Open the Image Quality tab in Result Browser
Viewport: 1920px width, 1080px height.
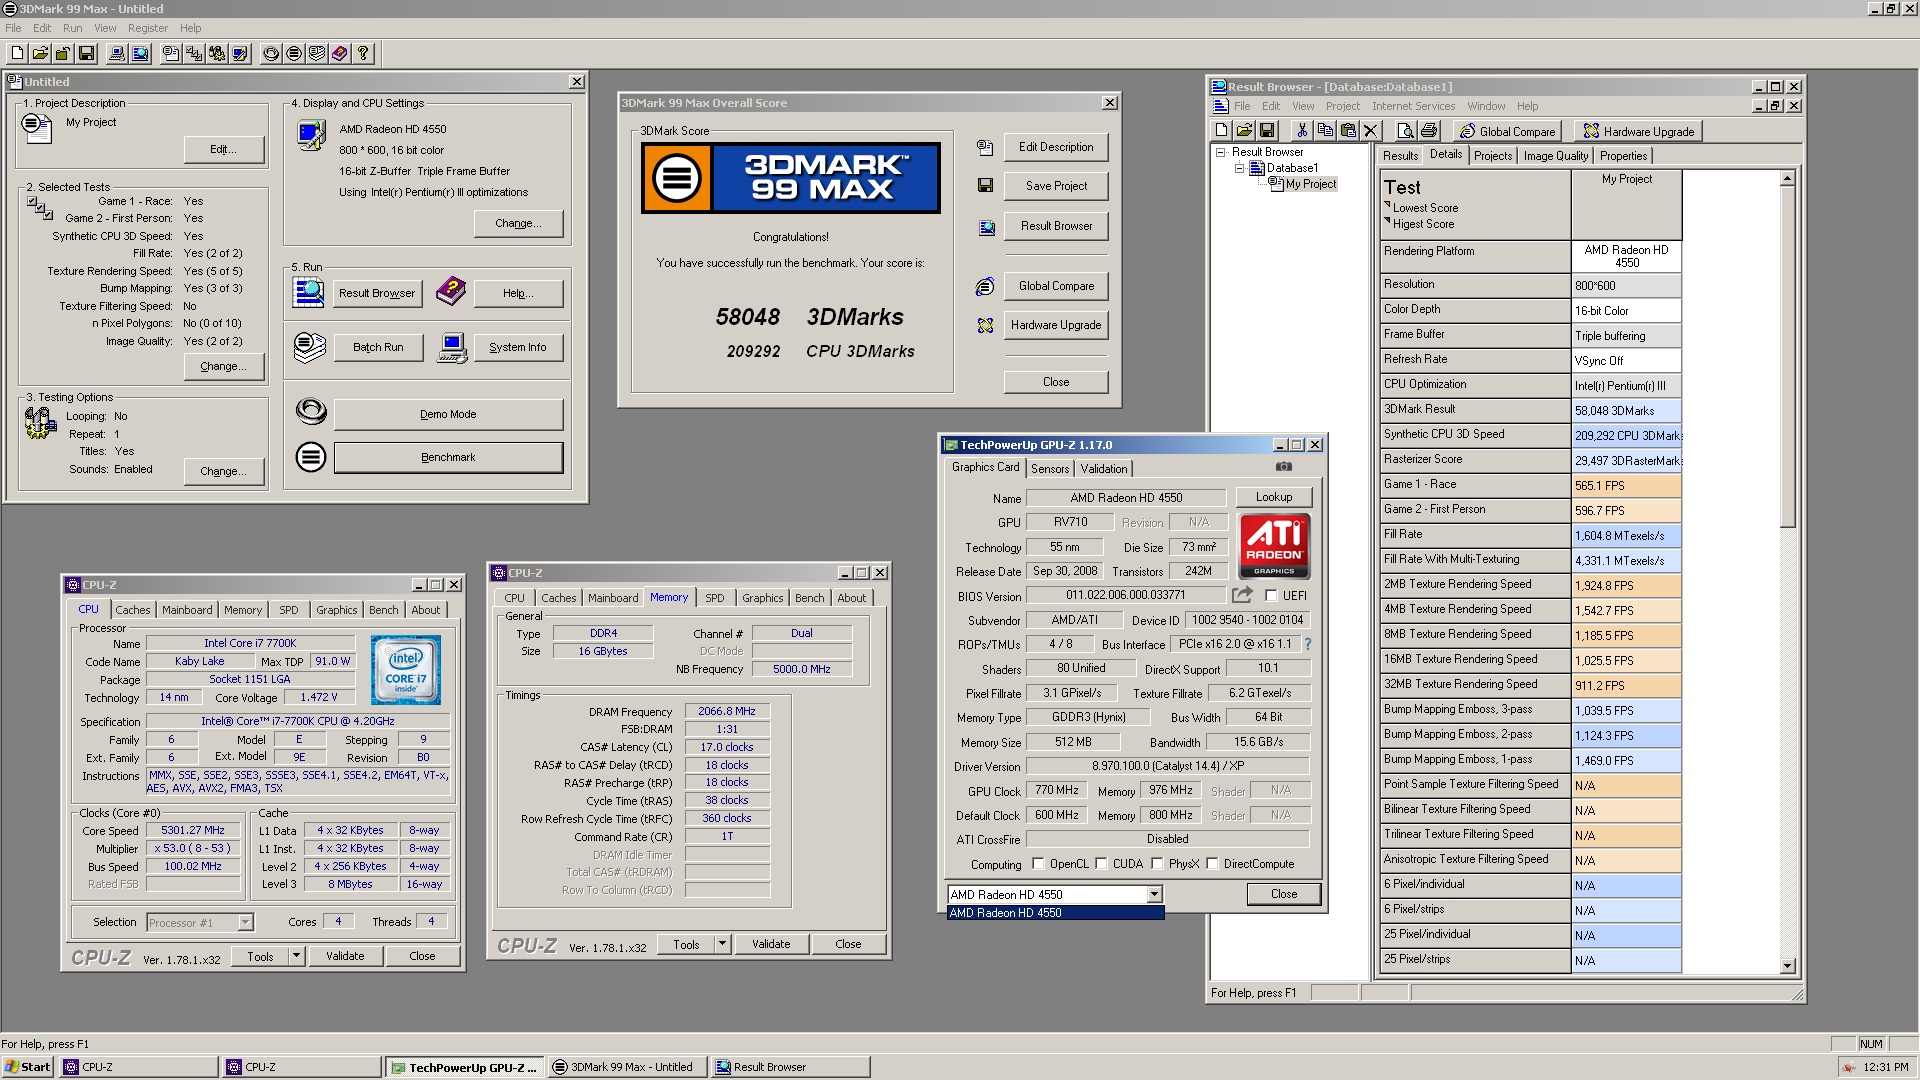pos(1555,156)
